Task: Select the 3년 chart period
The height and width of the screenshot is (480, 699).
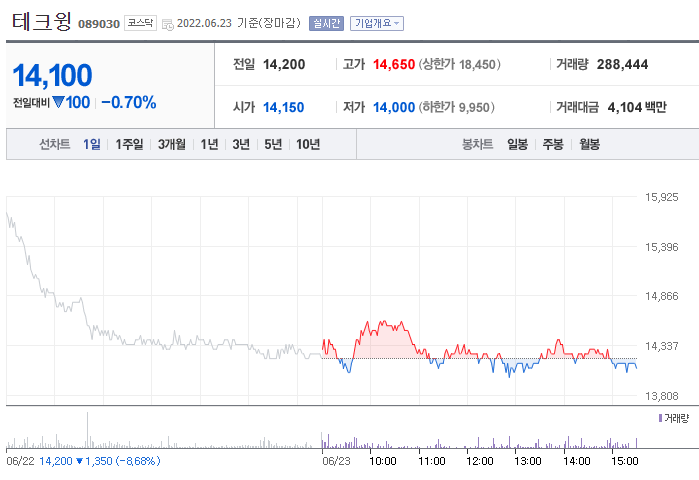Action: (241, 144)
